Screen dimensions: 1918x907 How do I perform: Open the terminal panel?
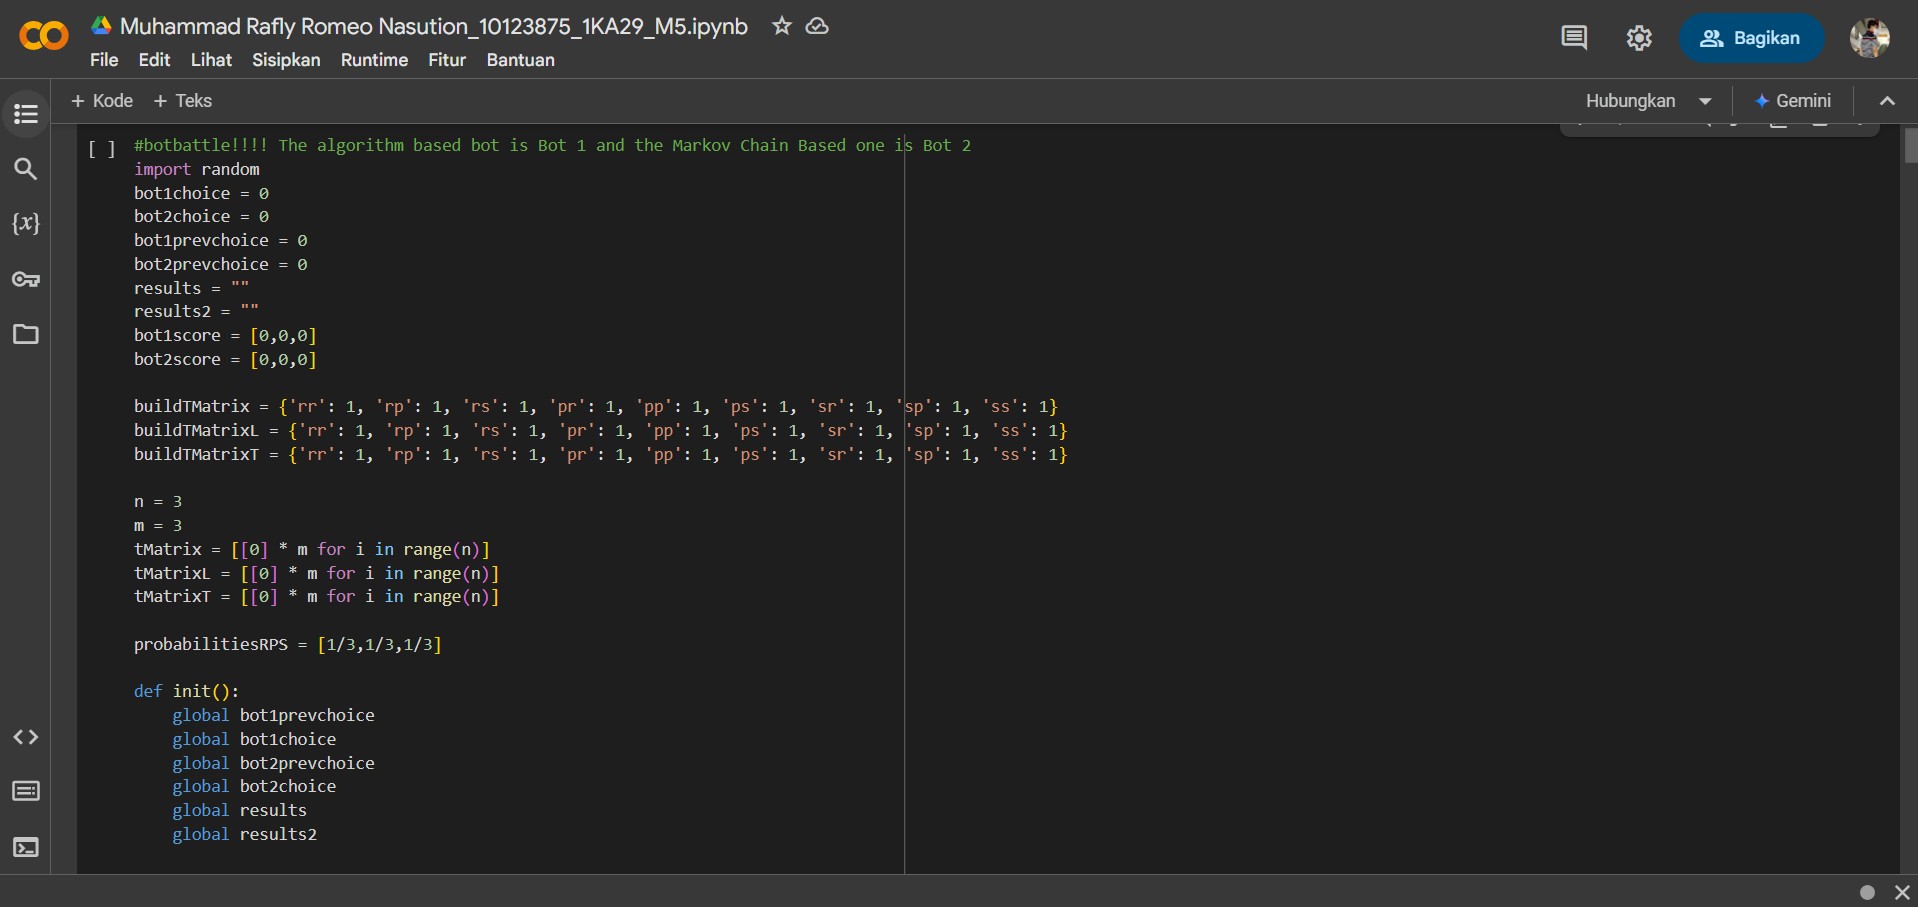[x=26, y=847]
